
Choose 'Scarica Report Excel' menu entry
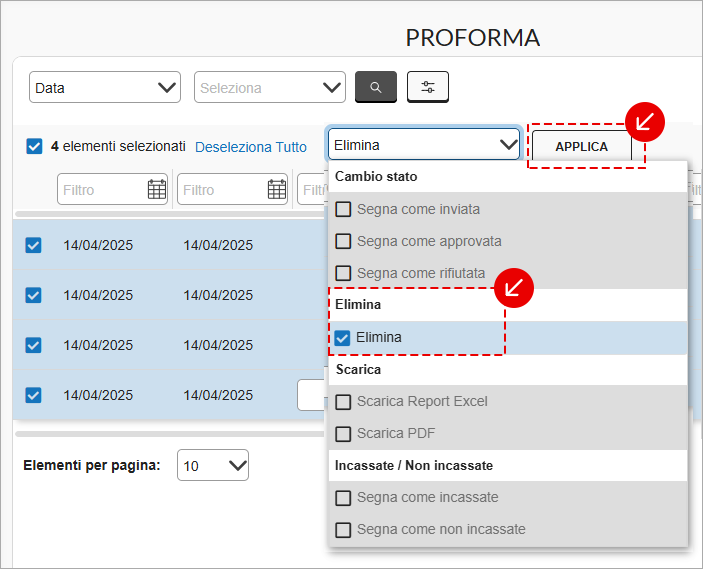[508, 402]
